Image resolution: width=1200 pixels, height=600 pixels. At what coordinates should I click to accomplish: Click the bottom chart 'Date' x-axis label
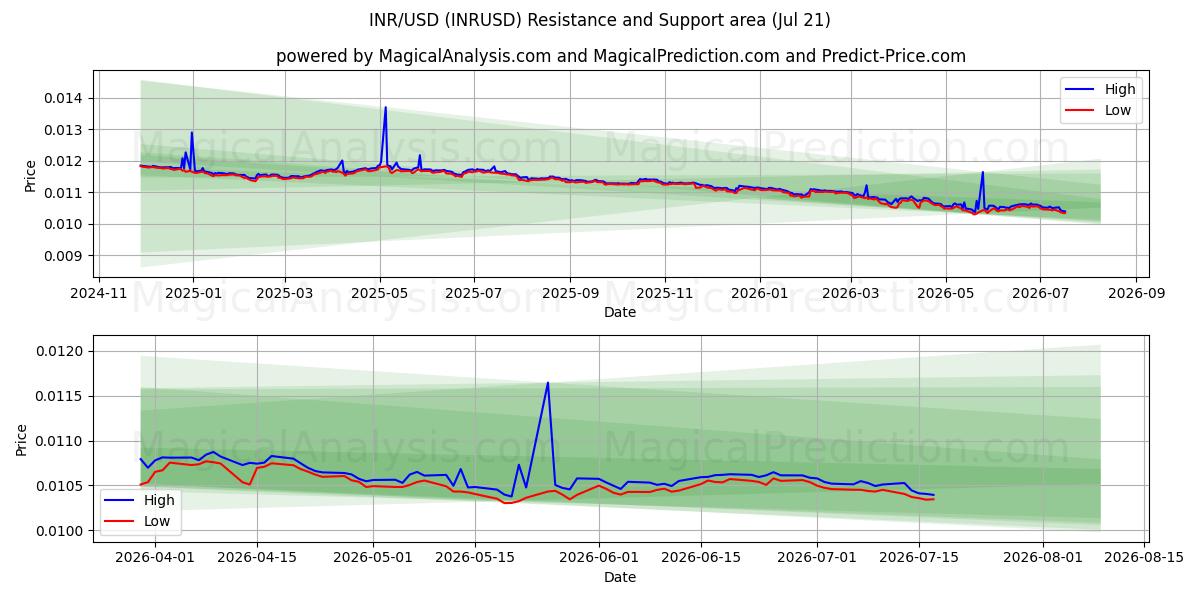[x=620, y=577]
